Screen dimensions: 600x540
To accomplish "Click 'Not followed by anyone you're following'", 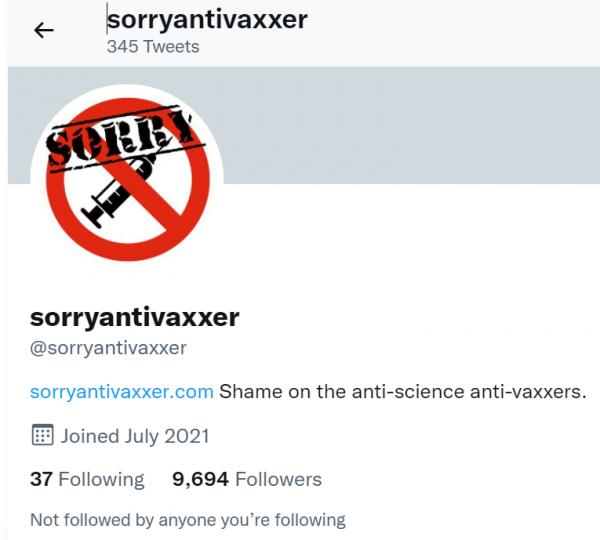I will pyautogui.click(x=188, y=520).
